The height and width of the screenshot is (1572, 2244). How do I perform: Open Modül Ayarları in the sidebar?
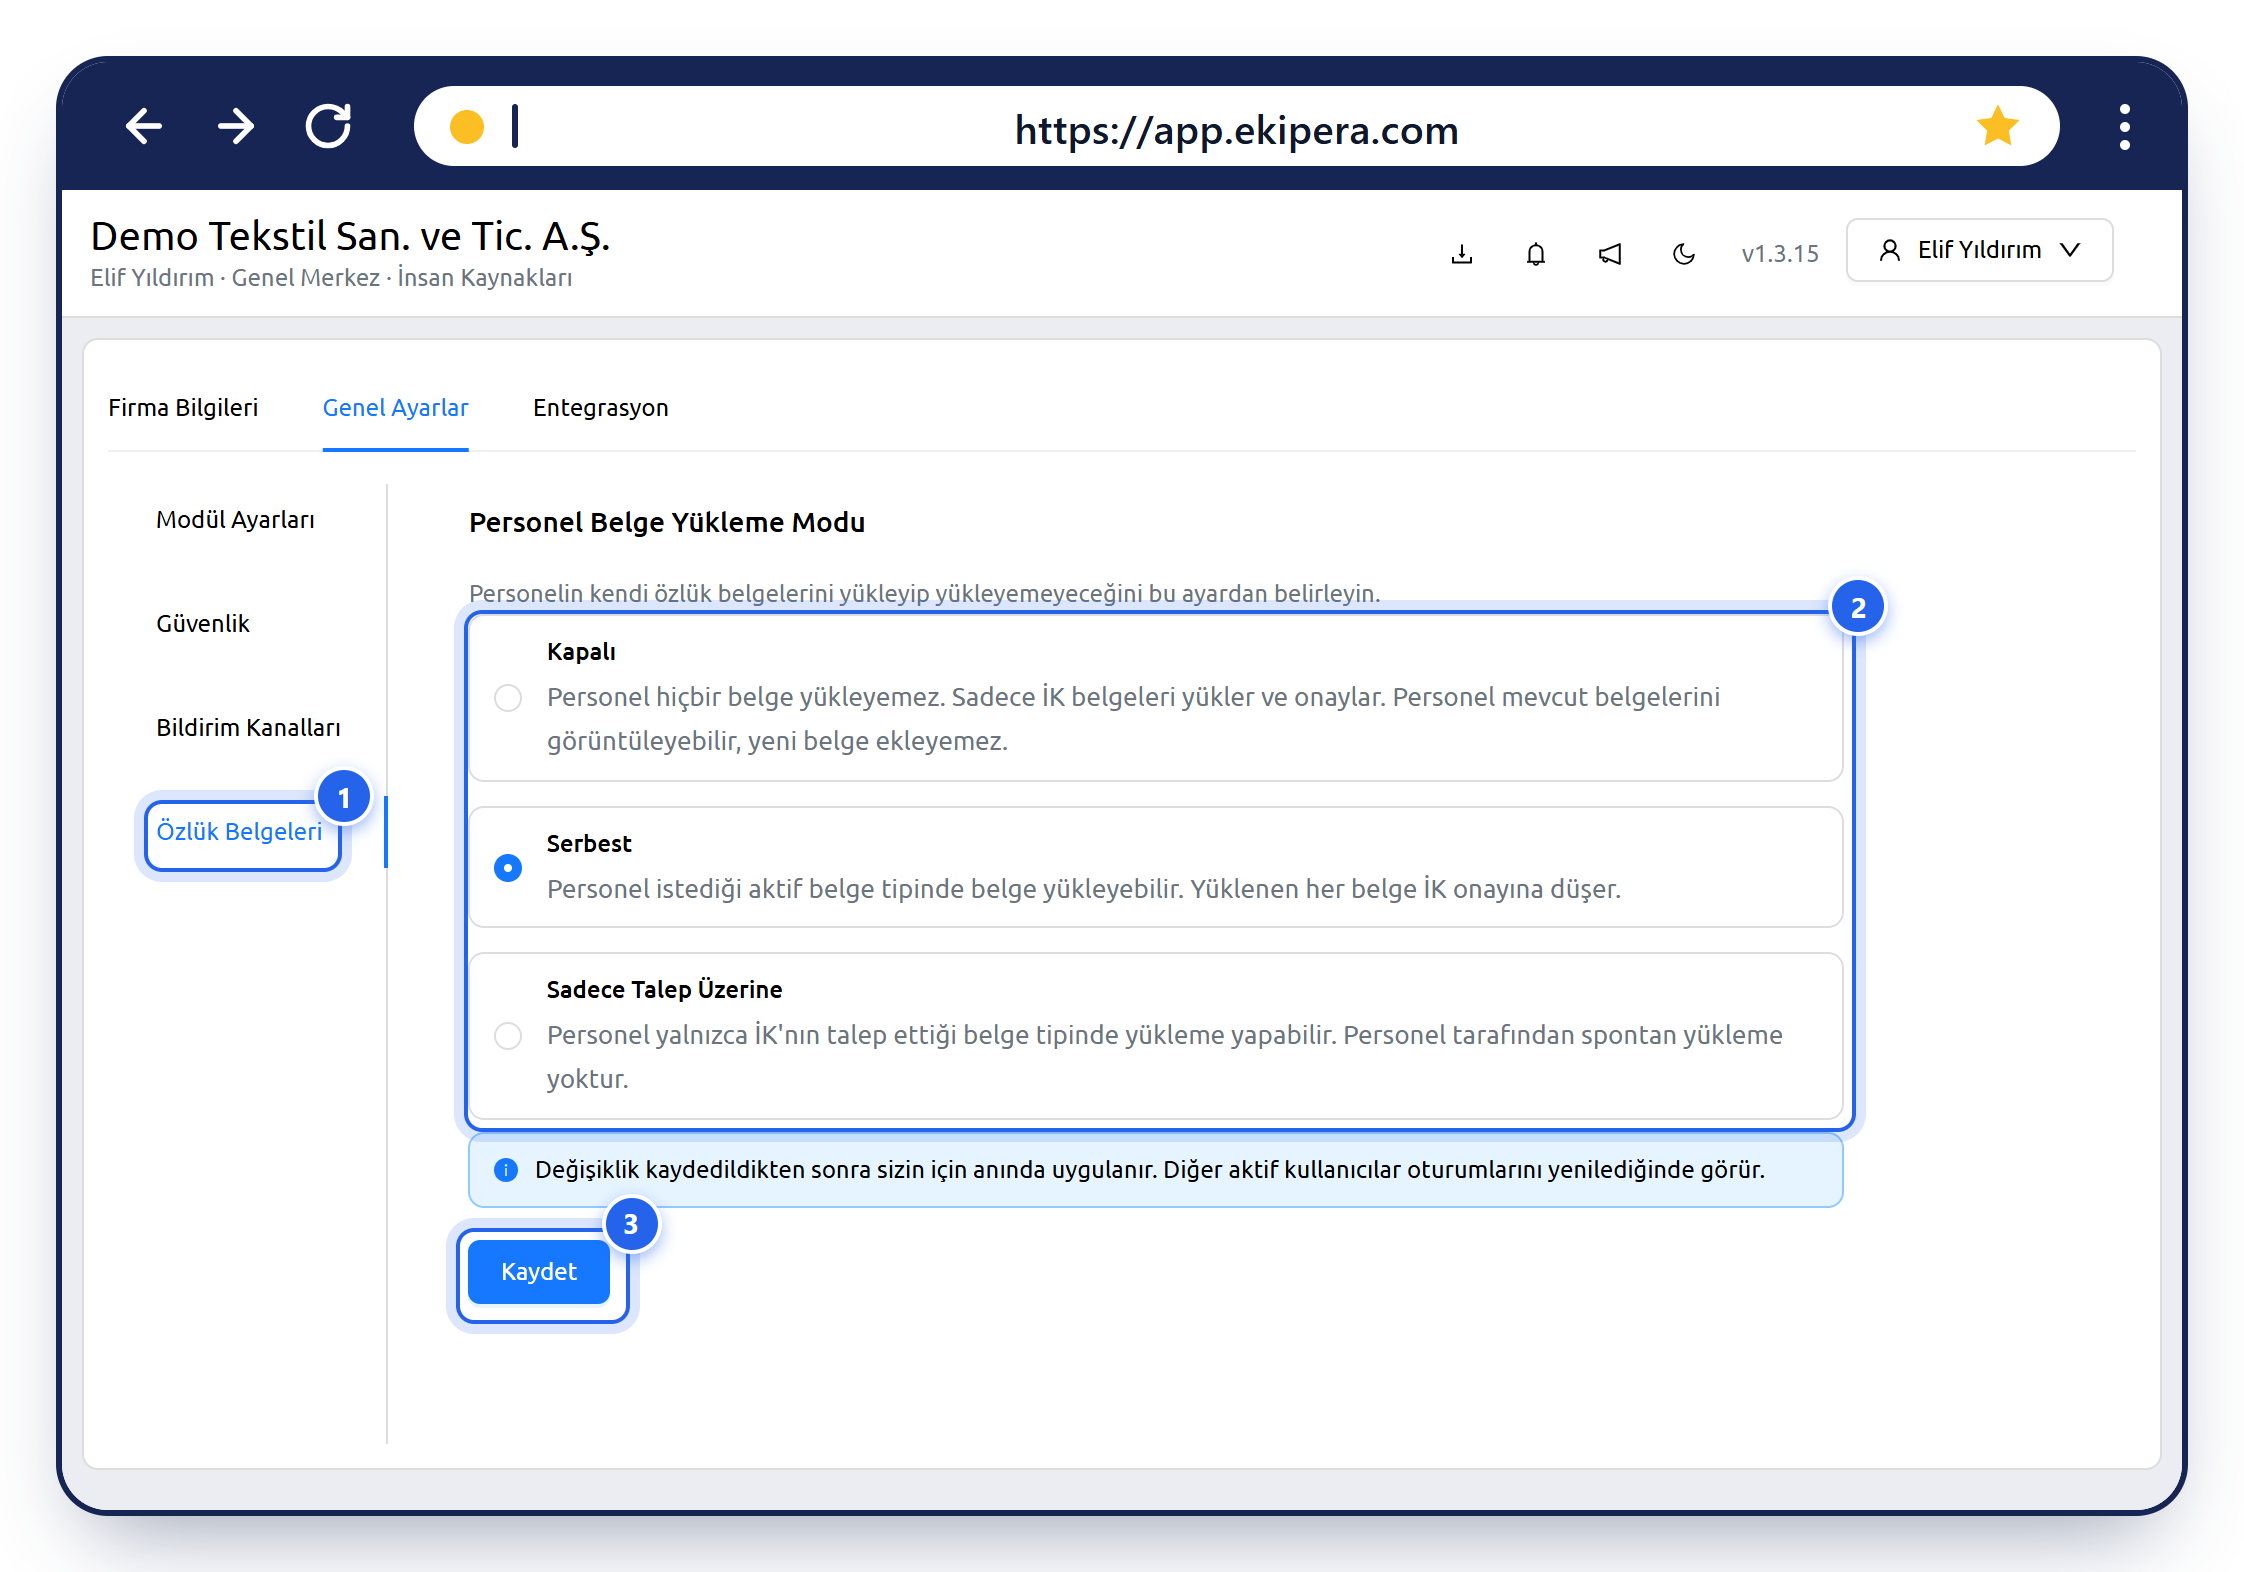point(235,520)
